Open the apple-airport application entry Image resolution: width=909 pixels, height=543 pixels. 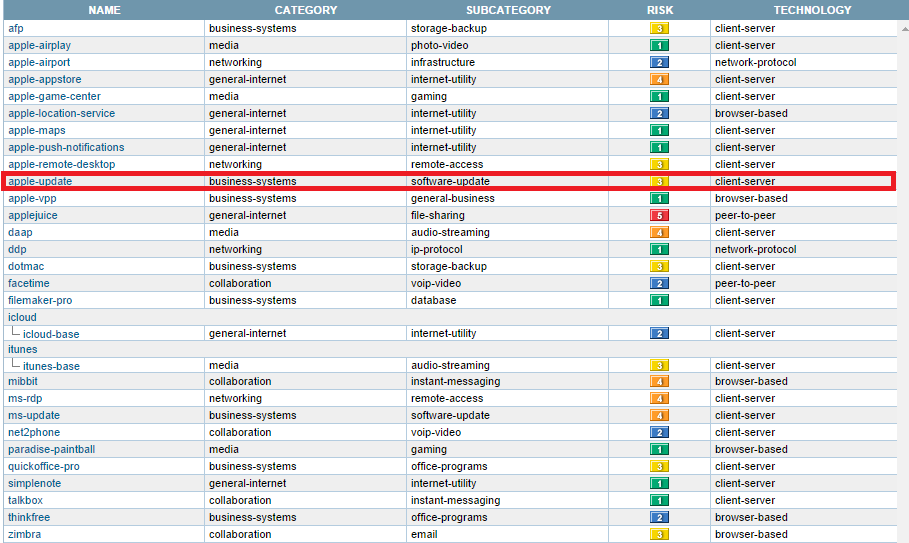coord(39,62)
